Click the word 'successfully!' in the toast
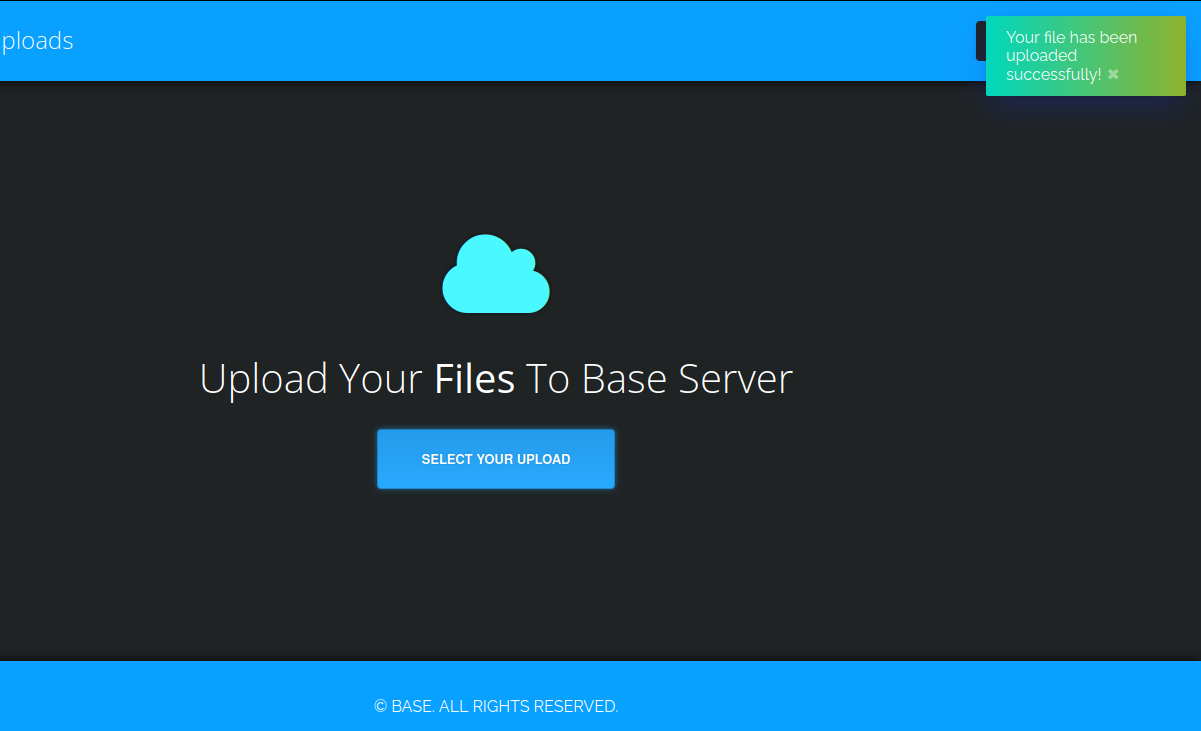The image size is (1201, 731). point(1053,75)
